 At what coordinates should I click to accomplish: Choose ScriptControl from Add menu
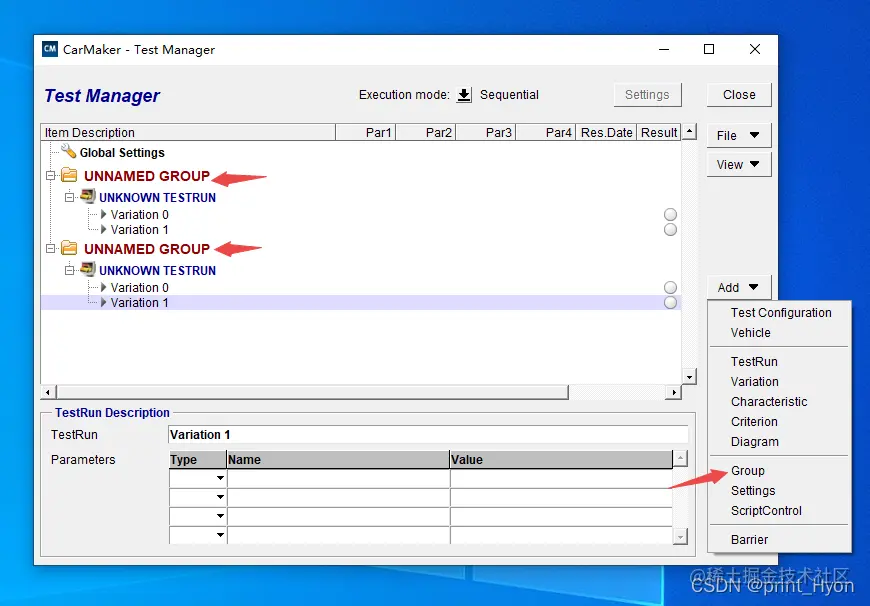[x=766, y=511]
